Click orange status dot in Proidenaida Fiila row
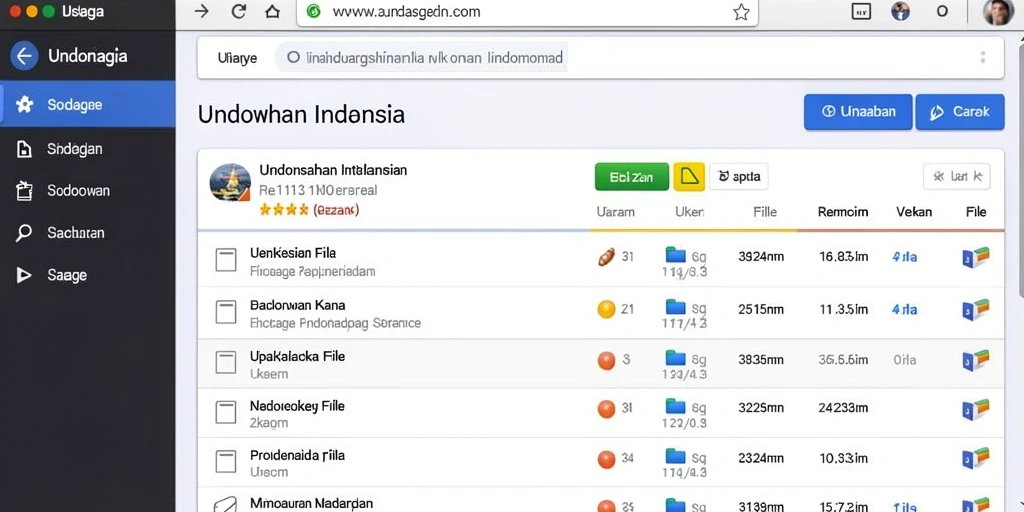 (x=606, y=459)
